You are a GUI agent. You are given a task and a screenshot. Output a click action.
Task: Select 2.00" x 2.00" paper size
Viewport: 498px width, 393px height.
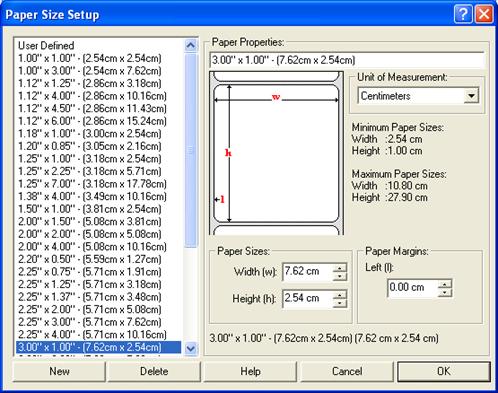pyautogui.click(x=99, y=234)
